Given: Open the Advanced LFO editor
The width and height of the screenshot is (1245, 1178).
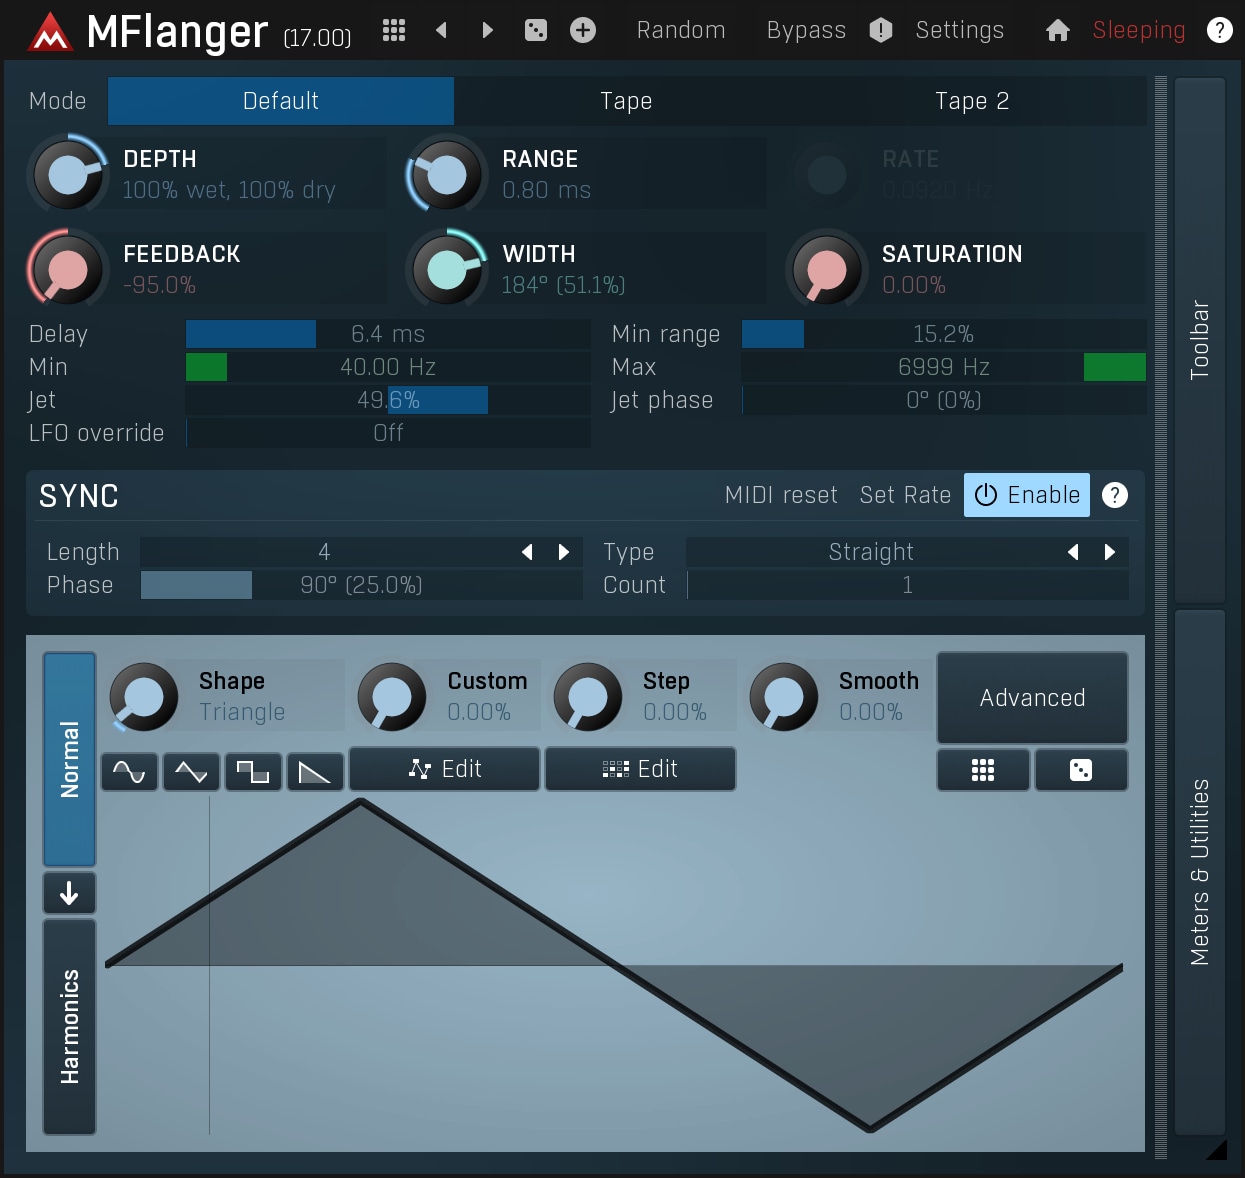Looking at the screenshot, I should 1032,698.
